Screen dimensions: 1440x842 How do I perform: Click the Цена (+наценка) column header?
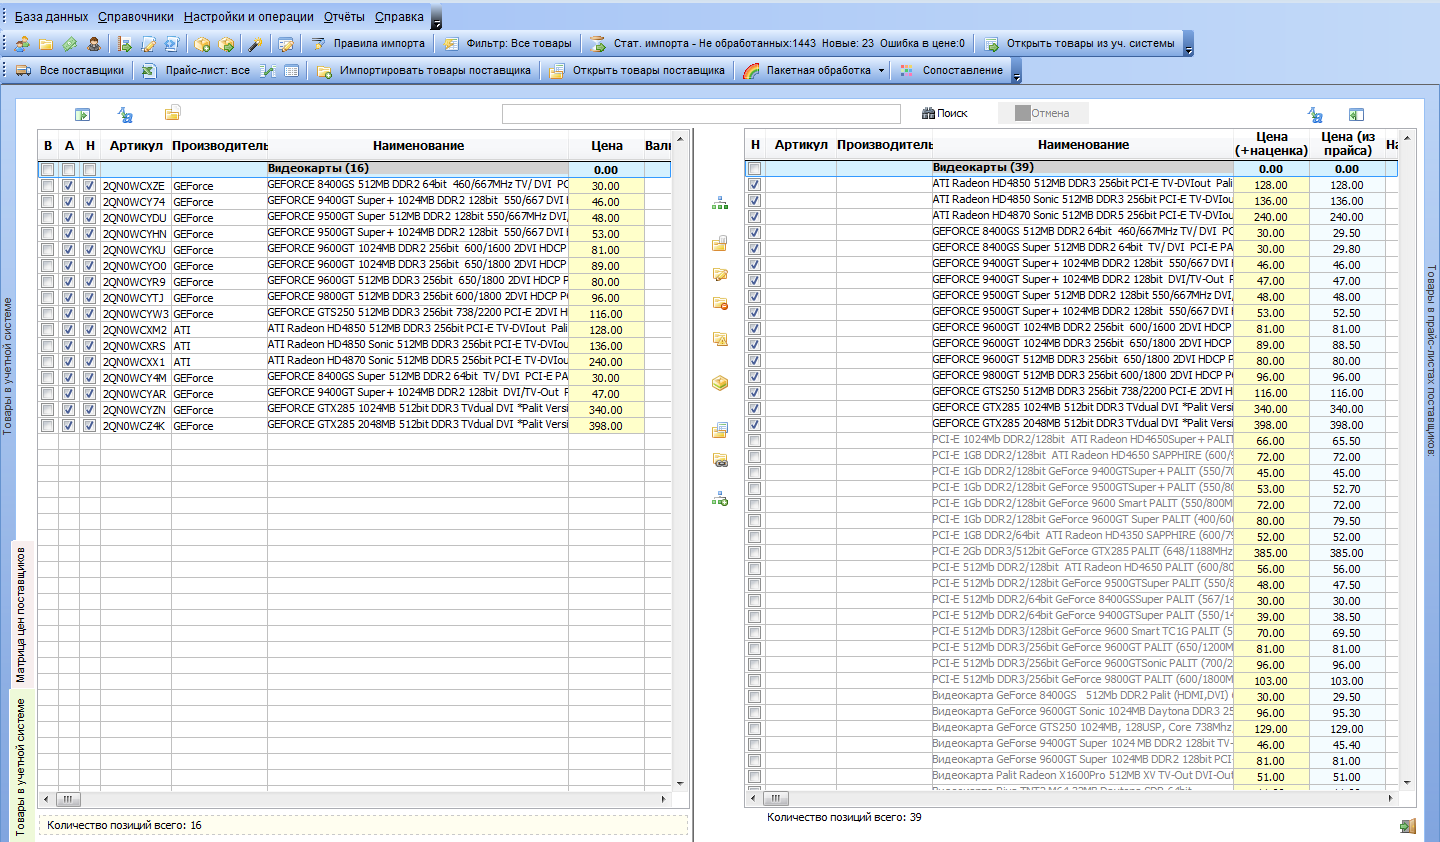tap(1271, 144)
